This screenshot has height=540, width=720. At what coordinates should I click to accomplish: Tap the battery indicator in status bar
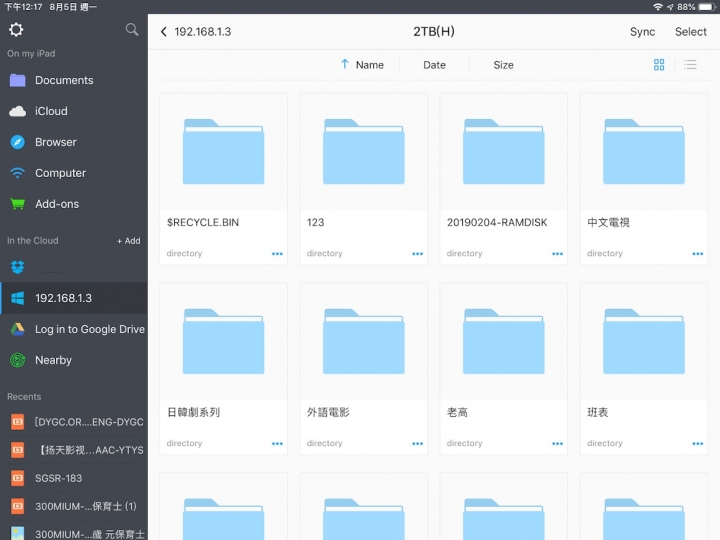(706, 7)
